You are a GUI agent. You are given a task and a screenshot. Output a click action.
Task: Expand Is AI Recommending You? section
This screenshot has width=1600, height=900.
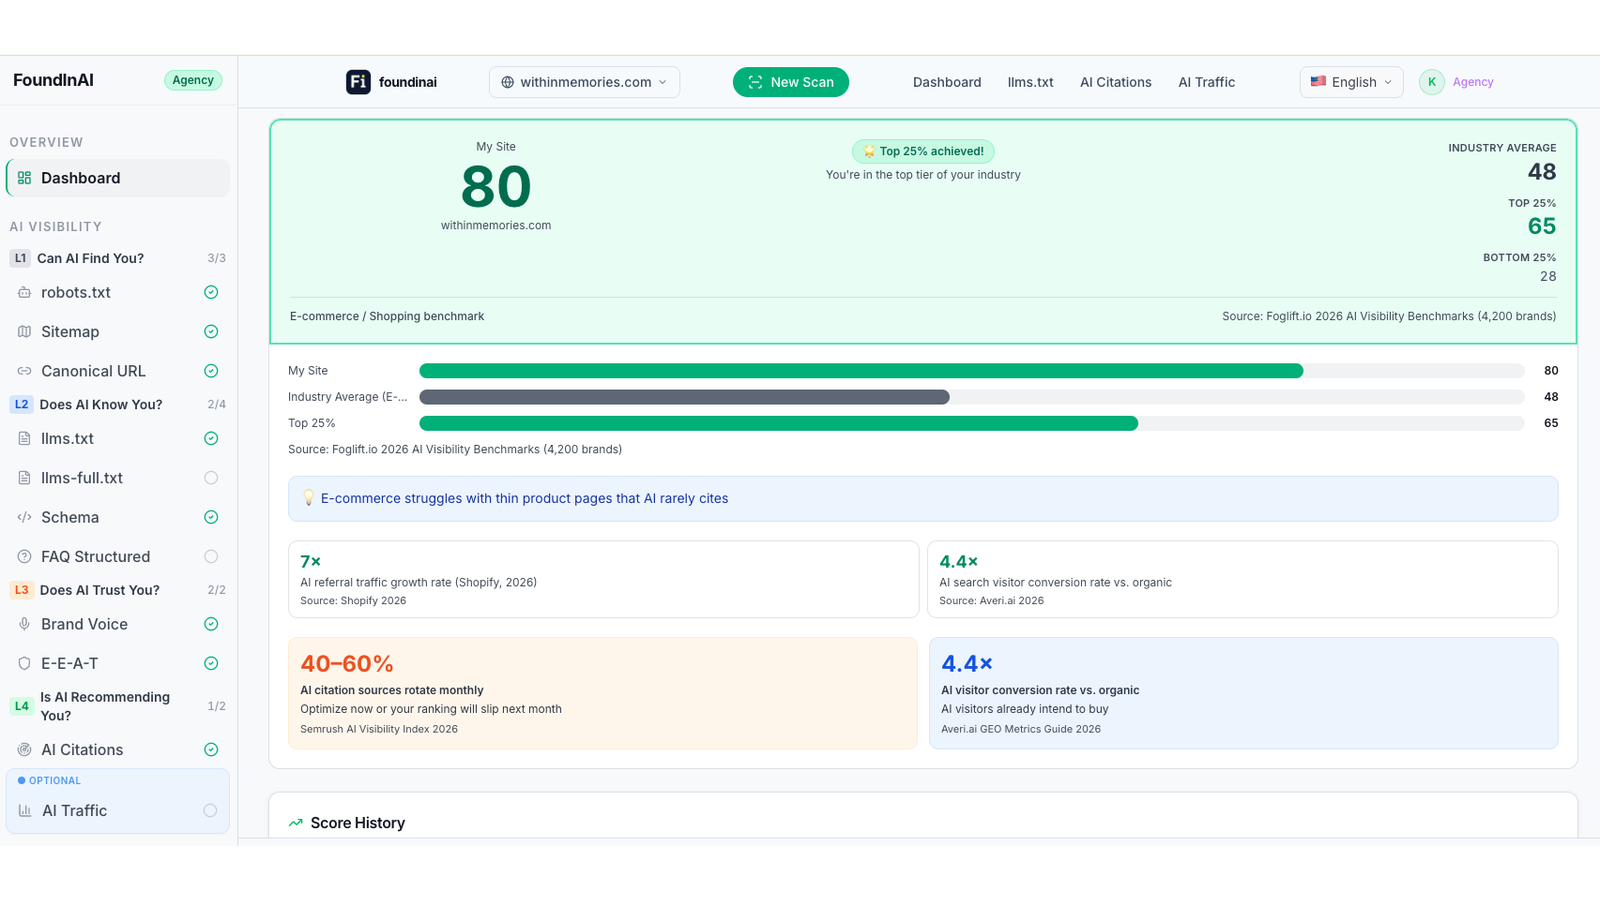pyautogui.click(x=118, y=706)
